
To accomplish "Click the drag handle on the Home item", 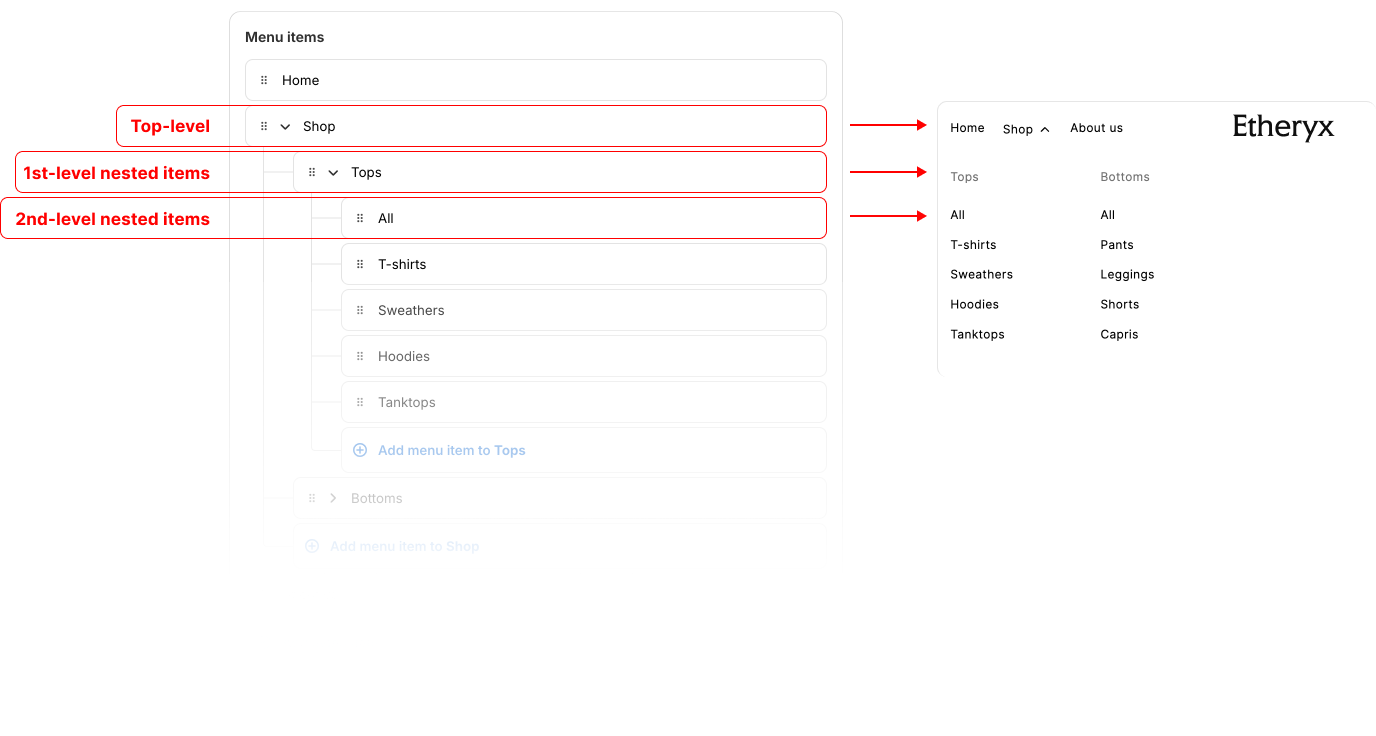I will pyautogui.click(x=264, y=80).
